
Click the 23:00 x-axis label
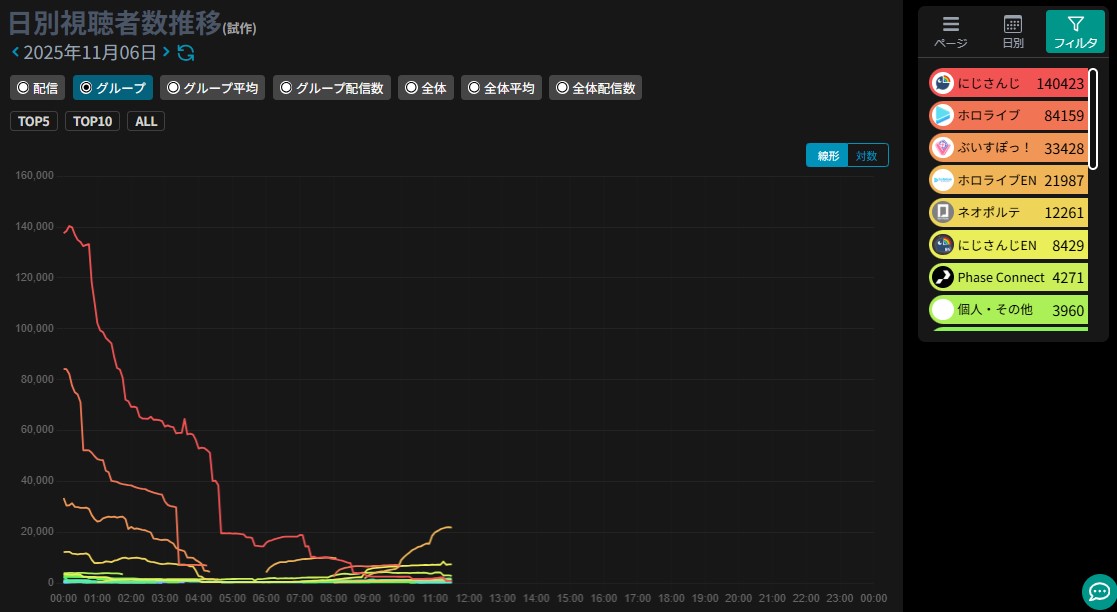840,598
